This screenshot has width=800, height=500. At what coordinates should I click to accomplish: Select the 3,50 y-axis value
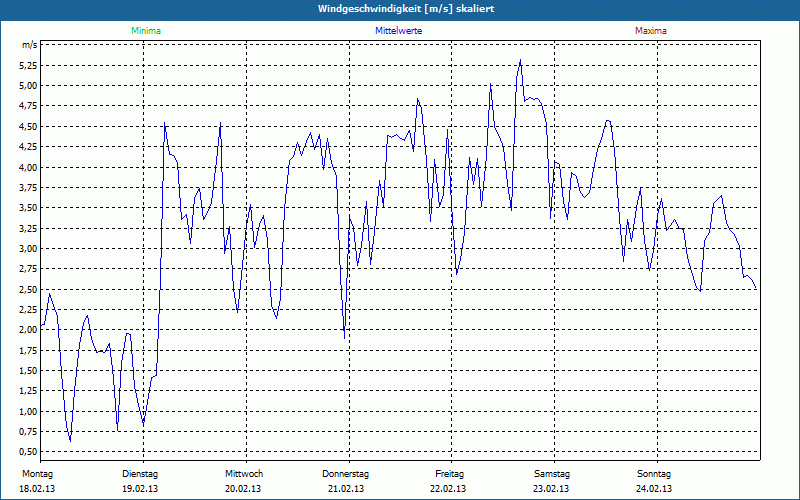29,208
